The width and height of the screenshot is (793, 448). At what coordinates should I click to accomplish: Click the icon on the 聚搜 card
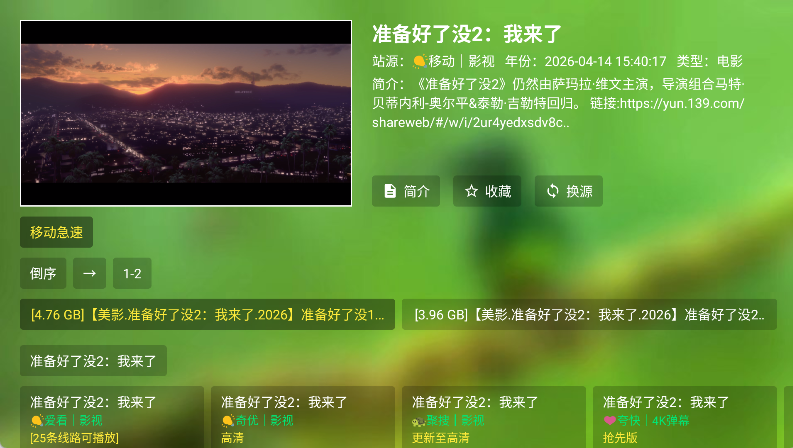[418, 421]
